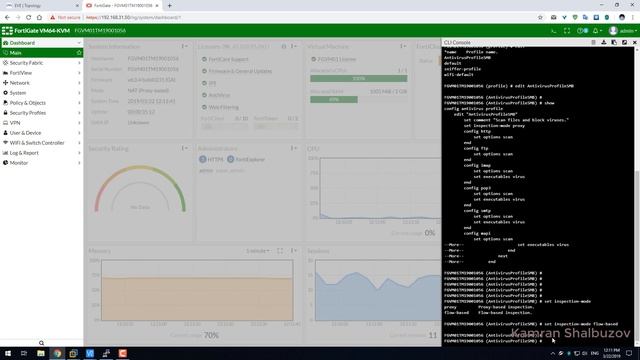Collapse the Dashboard menu section
640x360 pixels.
point(79,43)
